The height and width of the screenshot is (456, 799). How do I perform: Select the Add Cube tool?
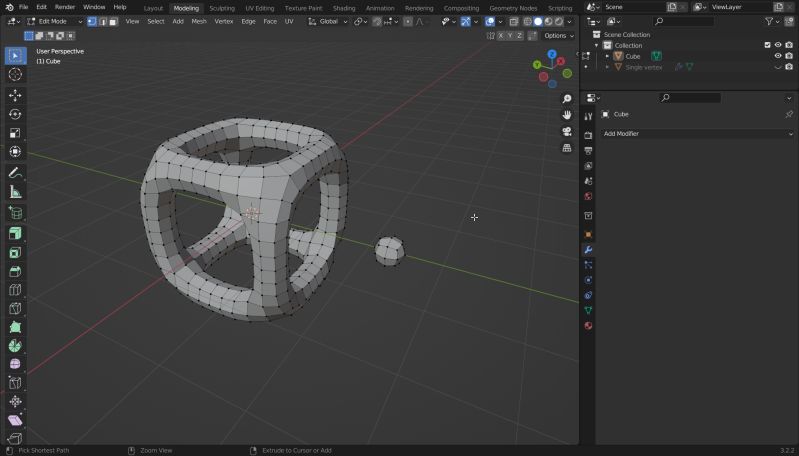(15, 213)
